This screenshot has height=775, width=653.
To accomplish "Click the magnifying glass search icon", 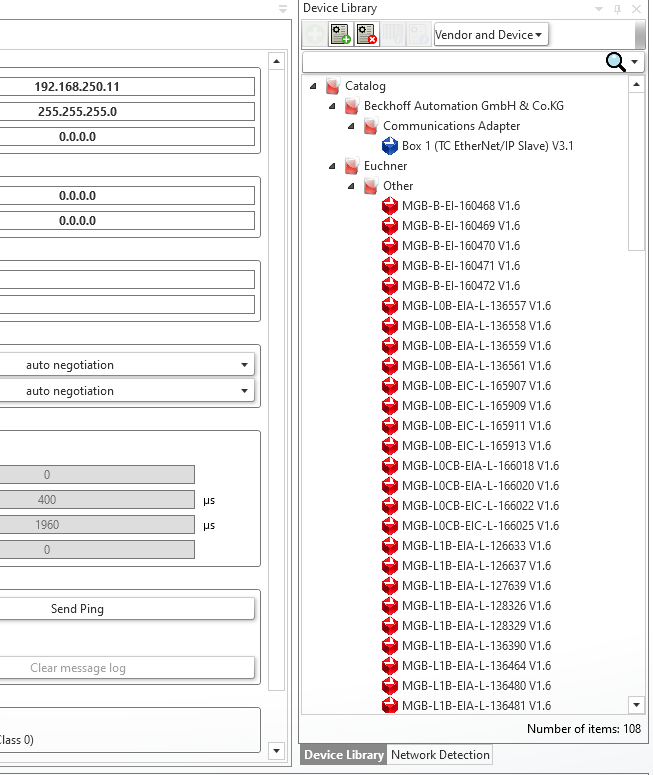I will tap(616, 63).
